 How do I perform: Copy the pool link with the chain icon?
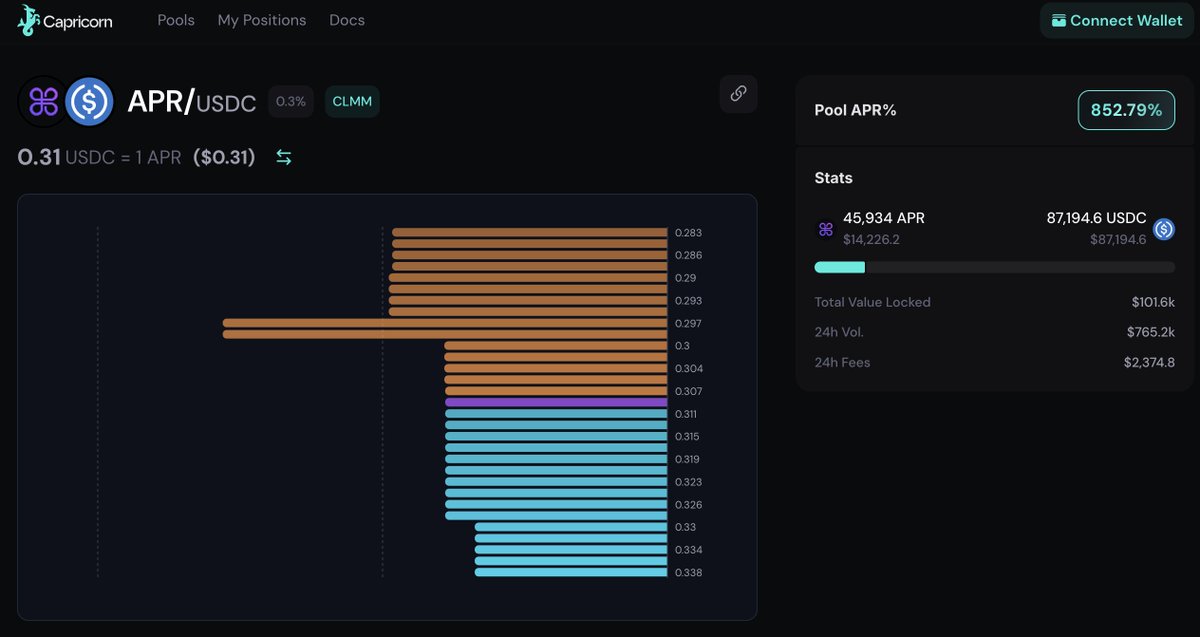(738, 94)
